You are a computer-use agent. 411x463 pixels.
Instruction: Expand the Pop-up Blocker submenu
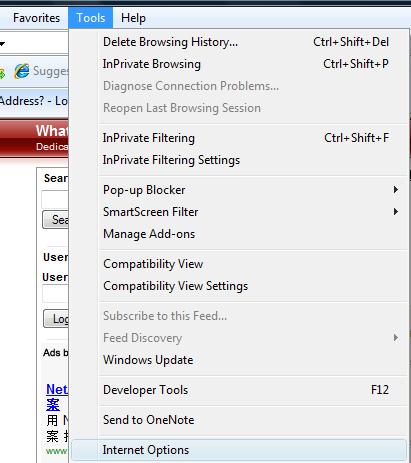(239, 190)
